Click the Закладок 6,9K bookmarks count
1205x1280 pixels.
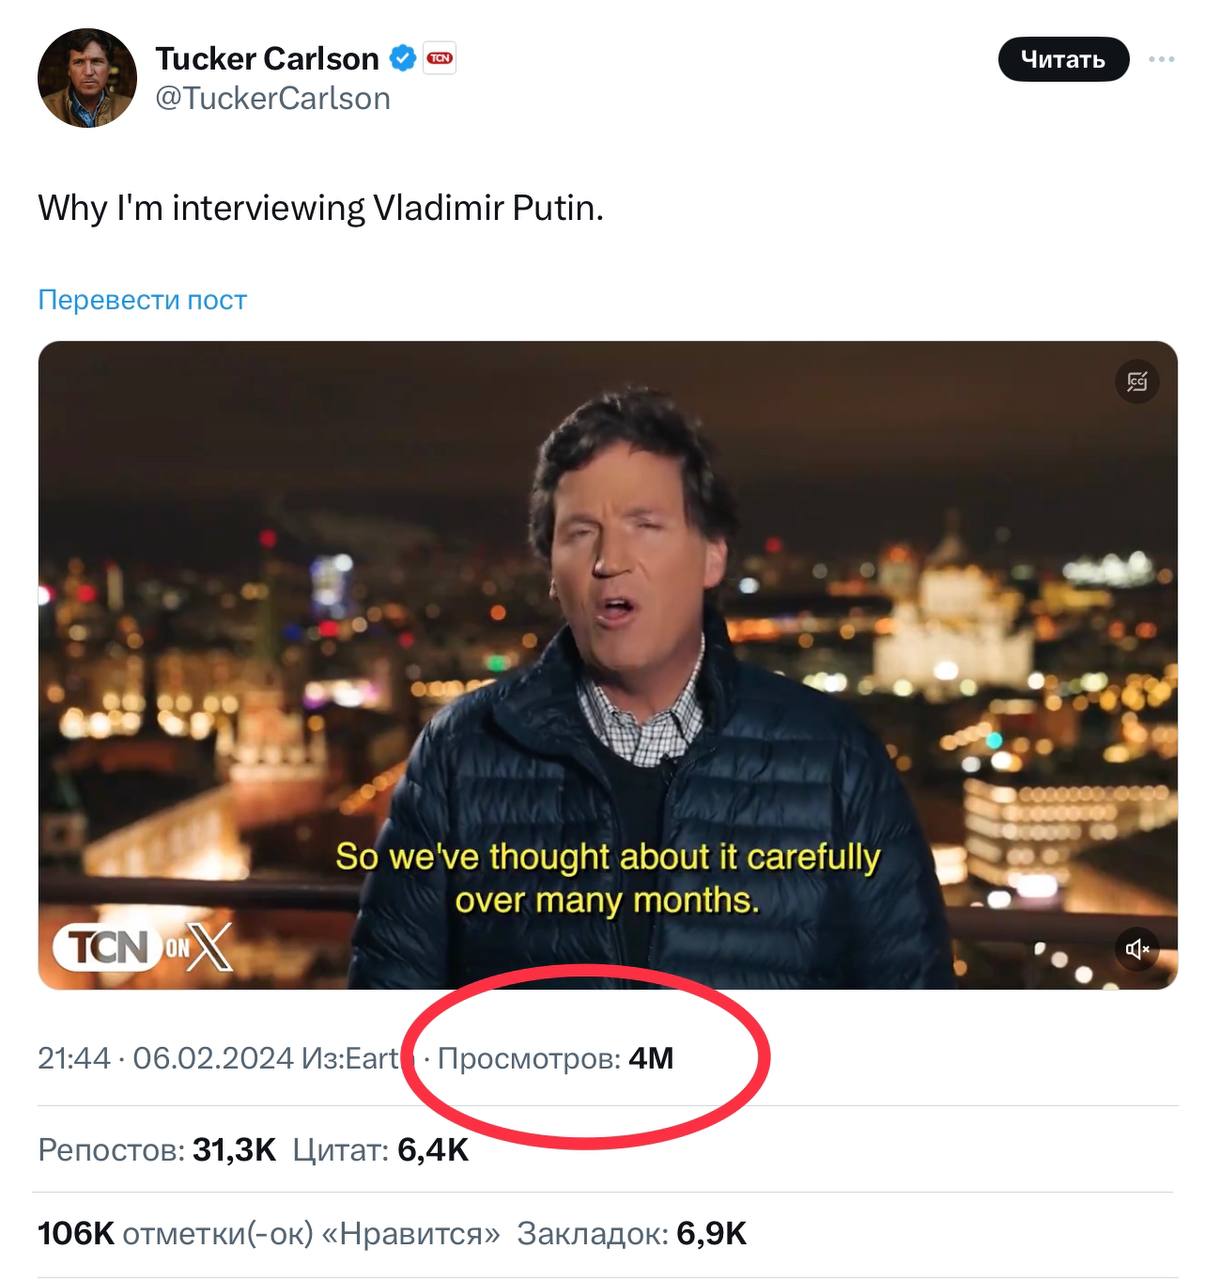coord(631,1234)
